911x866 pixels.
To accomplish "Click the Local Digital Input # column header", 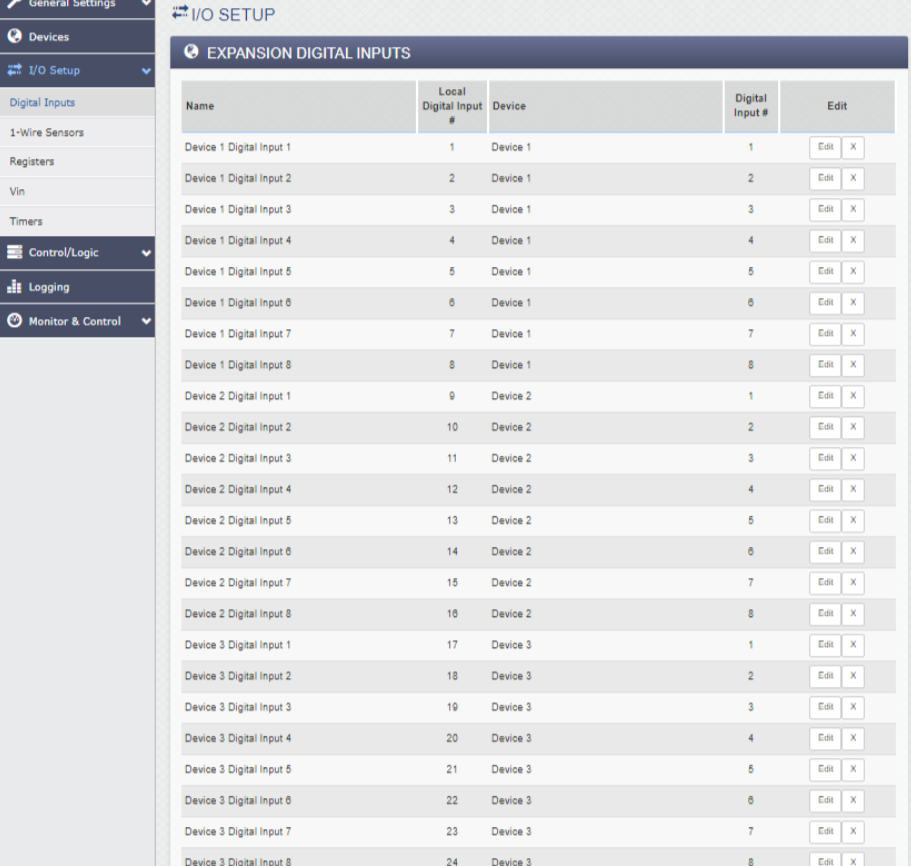I will (452, 106).
